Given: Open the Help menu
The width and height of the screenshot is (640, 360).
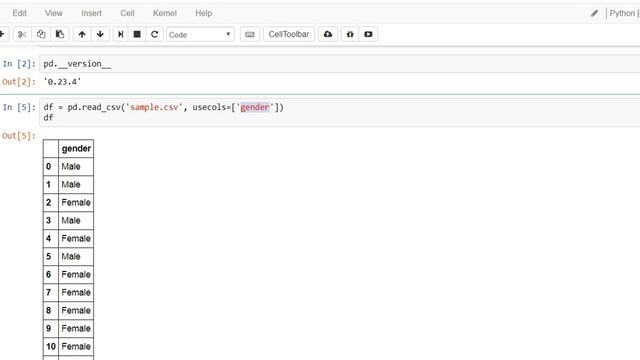Looking at the screenshot, I should 203,13.
